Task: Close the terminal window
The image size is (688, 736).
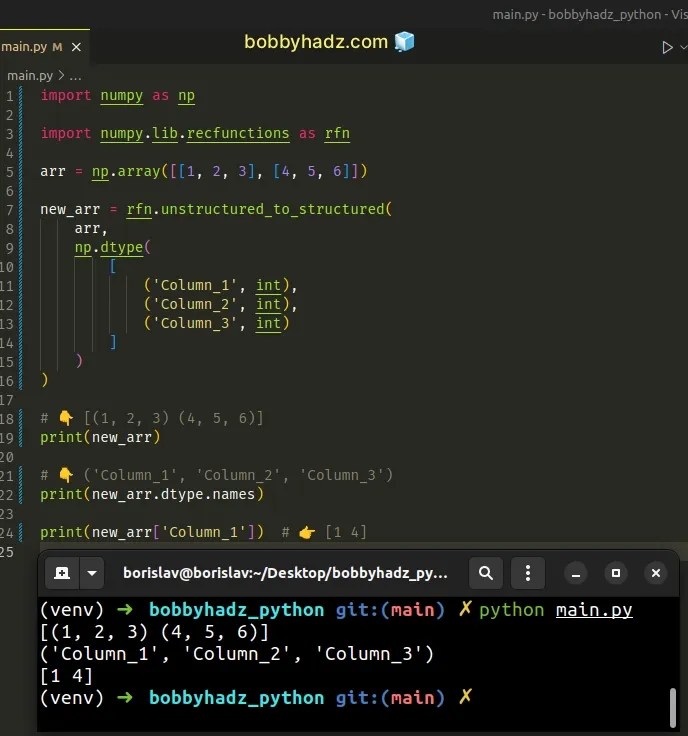Action: (656, 573)
